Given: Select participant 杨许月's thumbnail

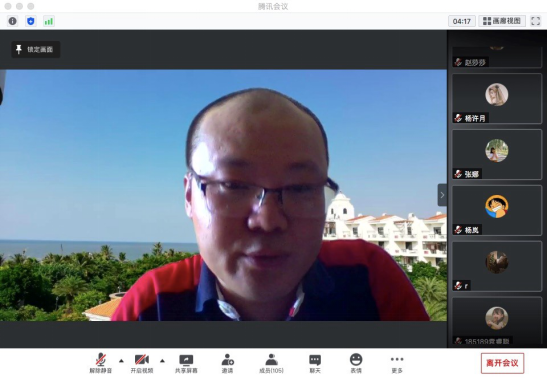Looking at the screenshot, I should [x=497, y=99].
